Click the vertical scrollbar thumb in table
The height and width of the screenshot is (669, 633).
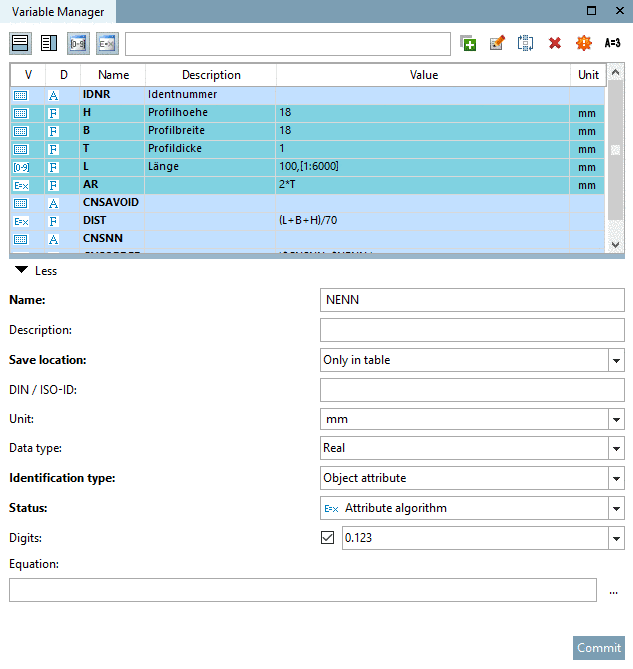point(615,149)
